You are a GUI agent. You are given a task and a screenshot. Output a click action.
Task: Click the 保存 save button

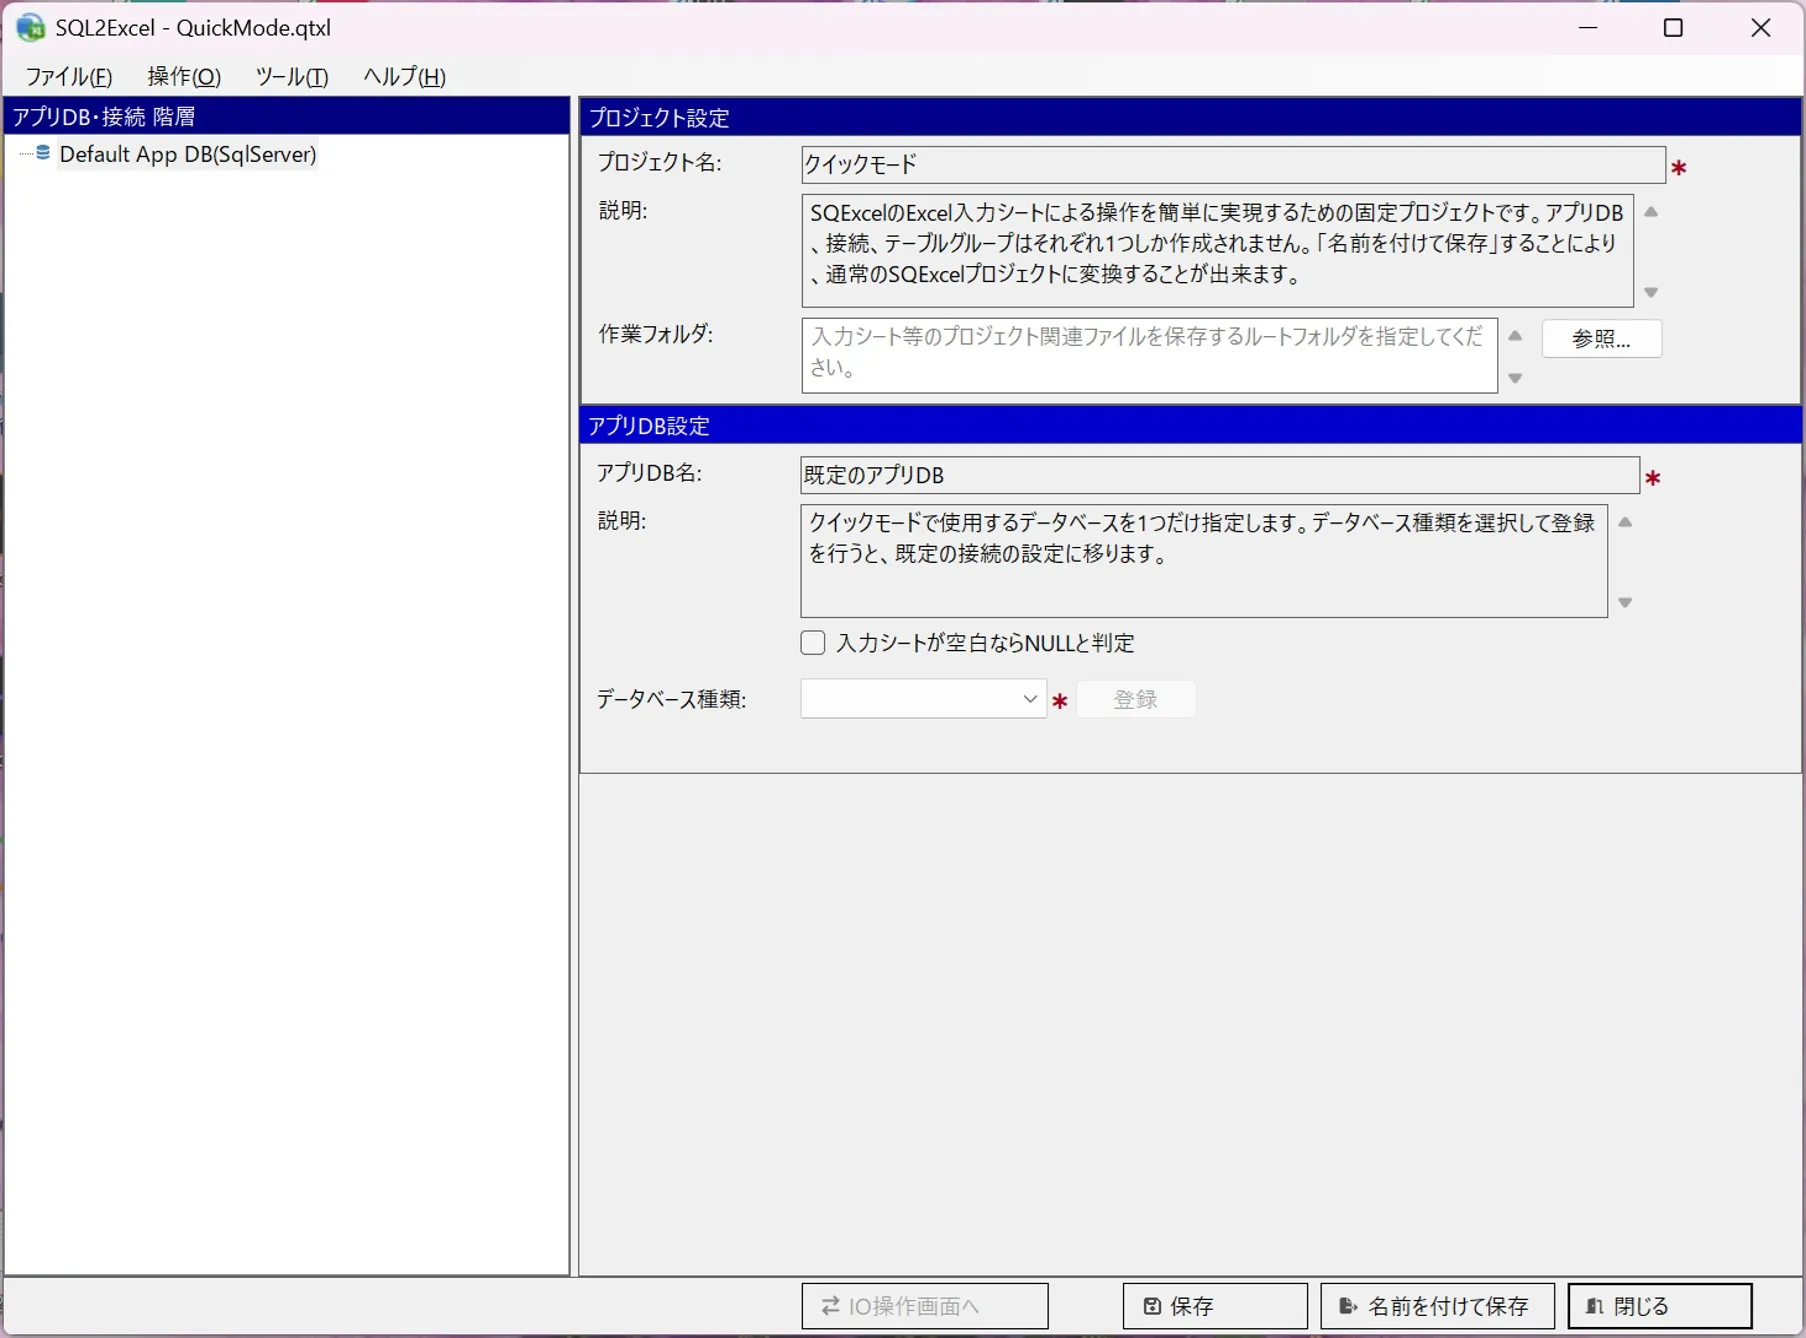(x=1215, y=1306)
